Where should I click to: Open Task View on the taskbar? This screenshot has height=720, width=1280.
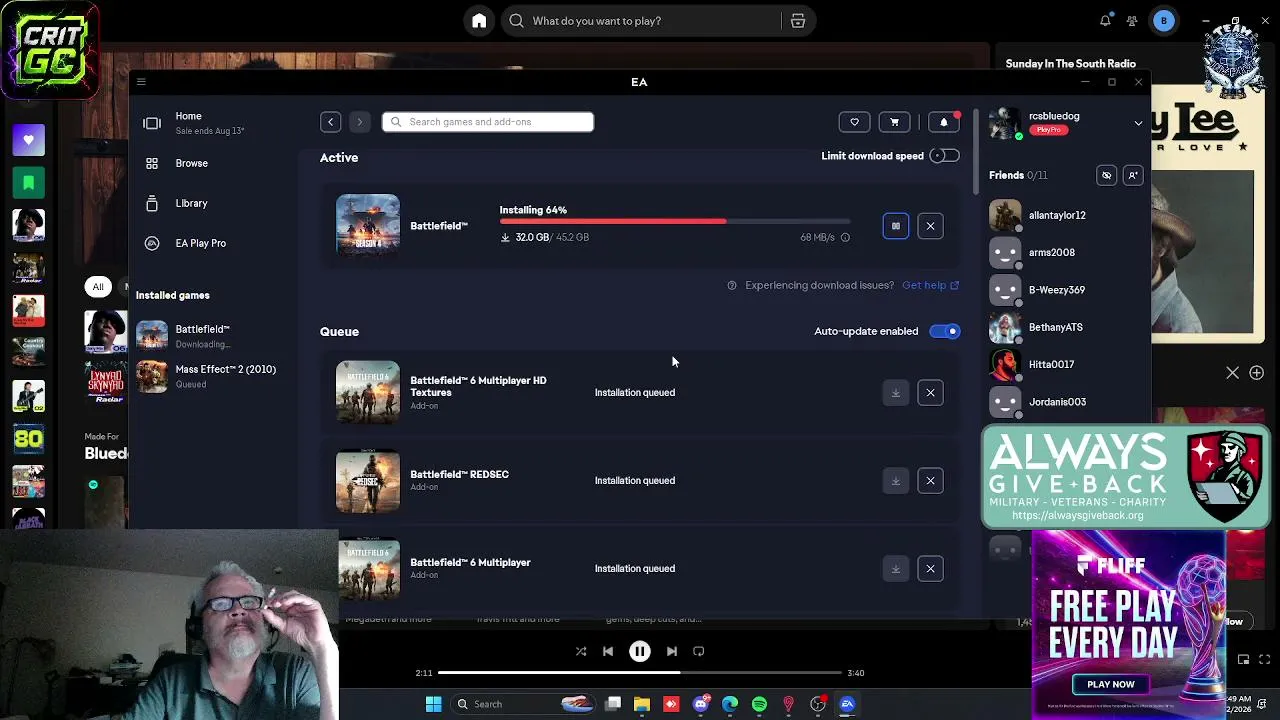coord(613,704)
